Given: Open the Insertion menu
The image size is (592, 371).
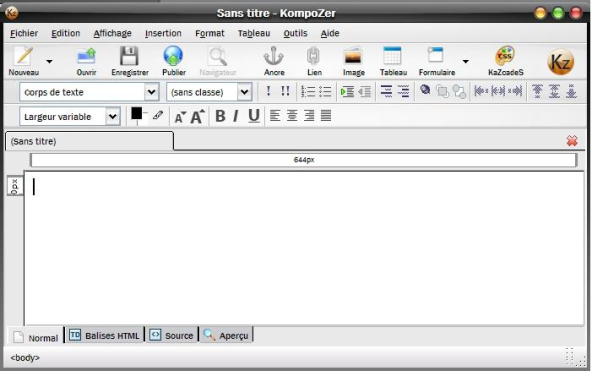Looking at the screenshot, I should 163,33.
